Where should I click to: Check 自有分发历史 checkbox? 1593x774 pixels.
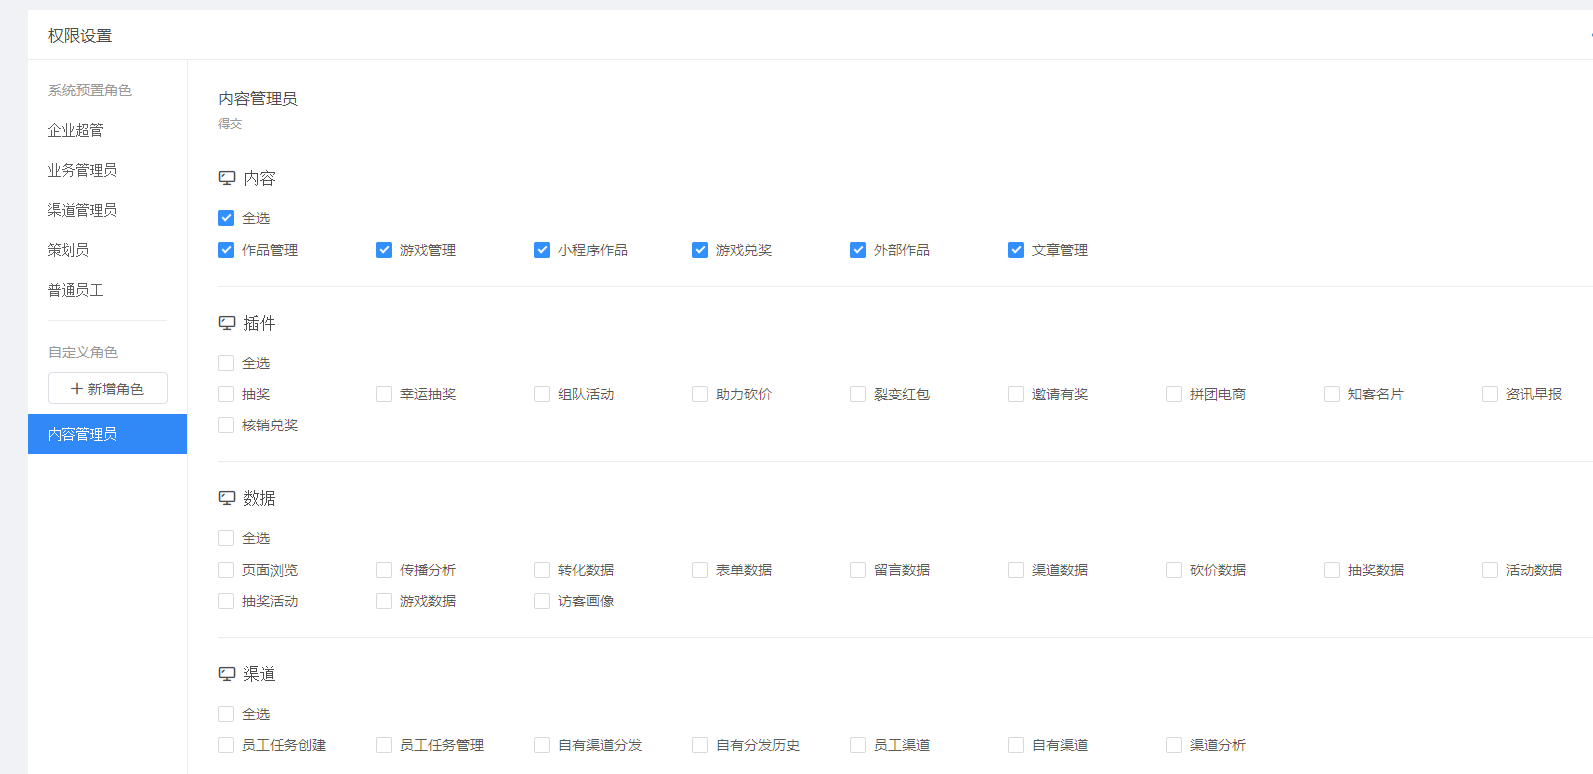point(700,745)
